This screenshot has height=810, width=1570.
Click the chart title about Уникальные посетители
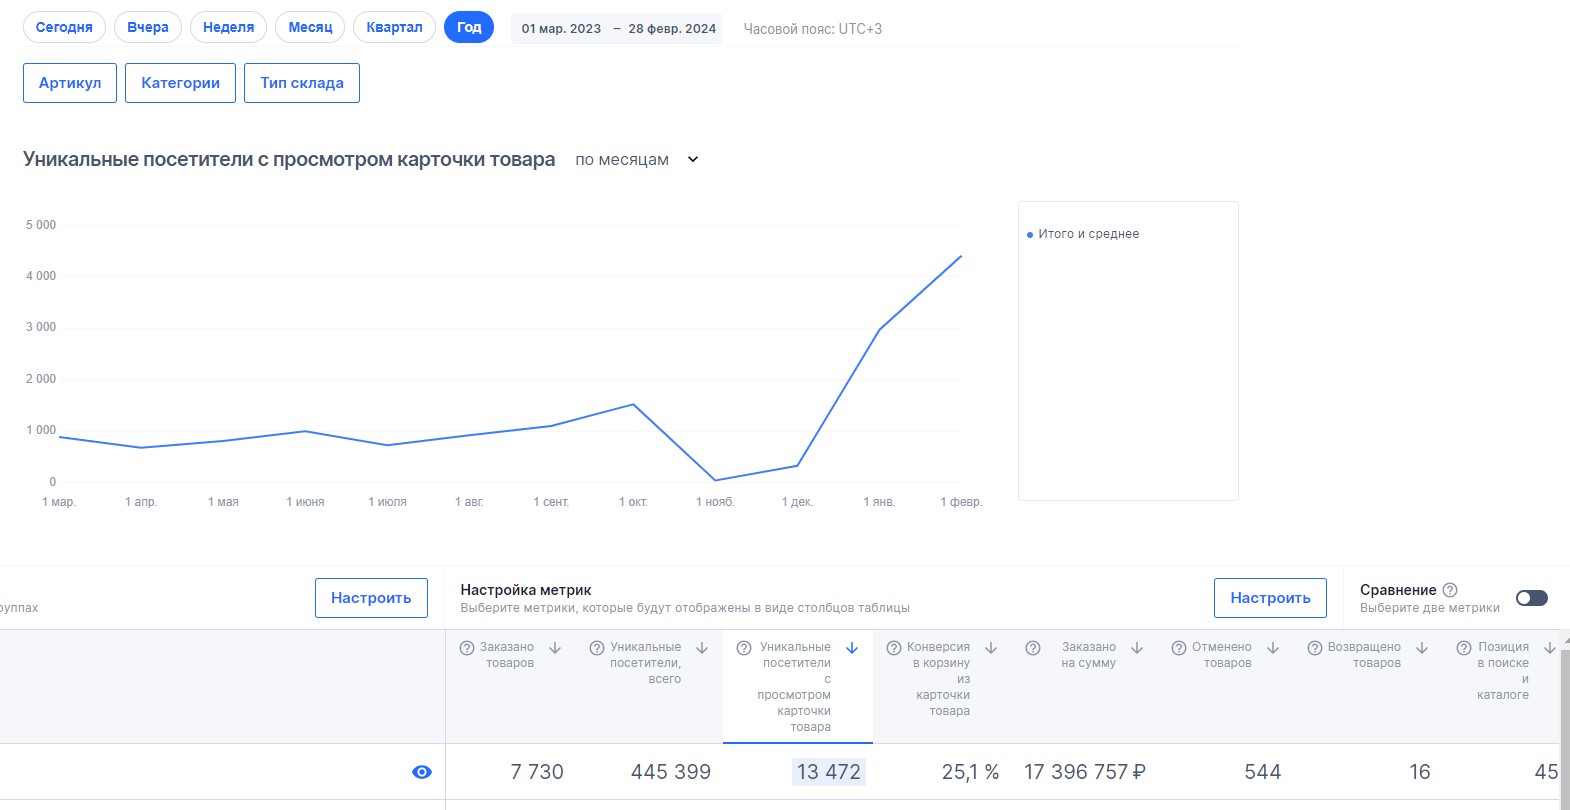(289, 160)
